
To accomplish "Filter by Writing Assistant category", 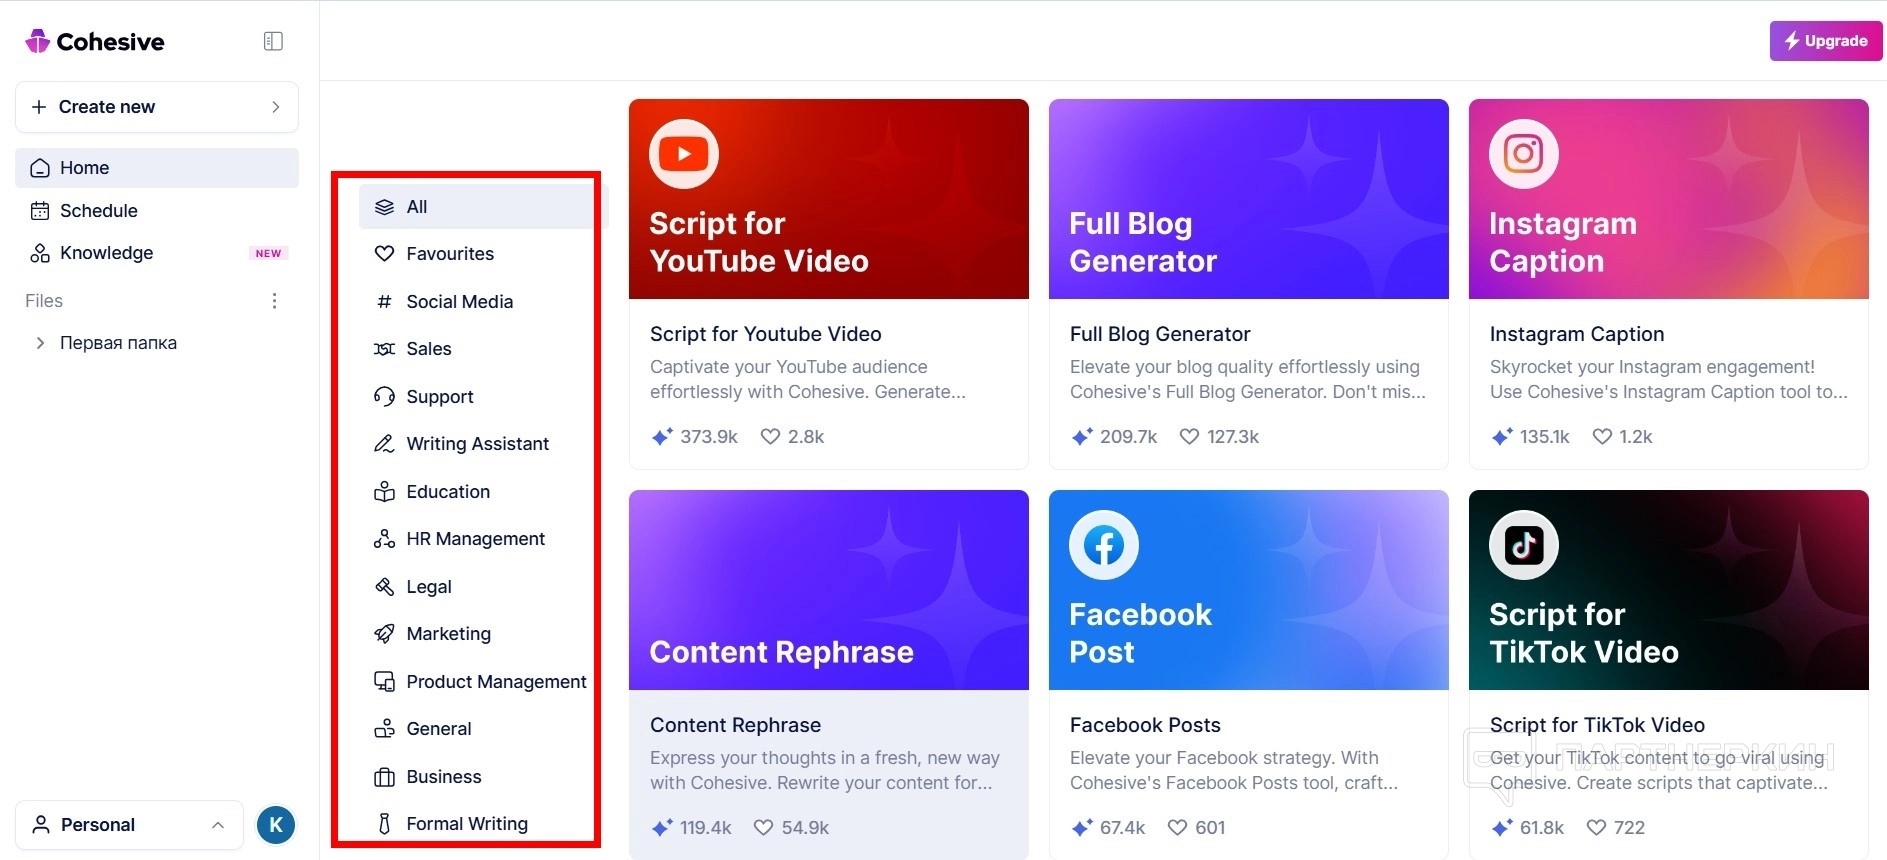I will (x=478, y=444).
